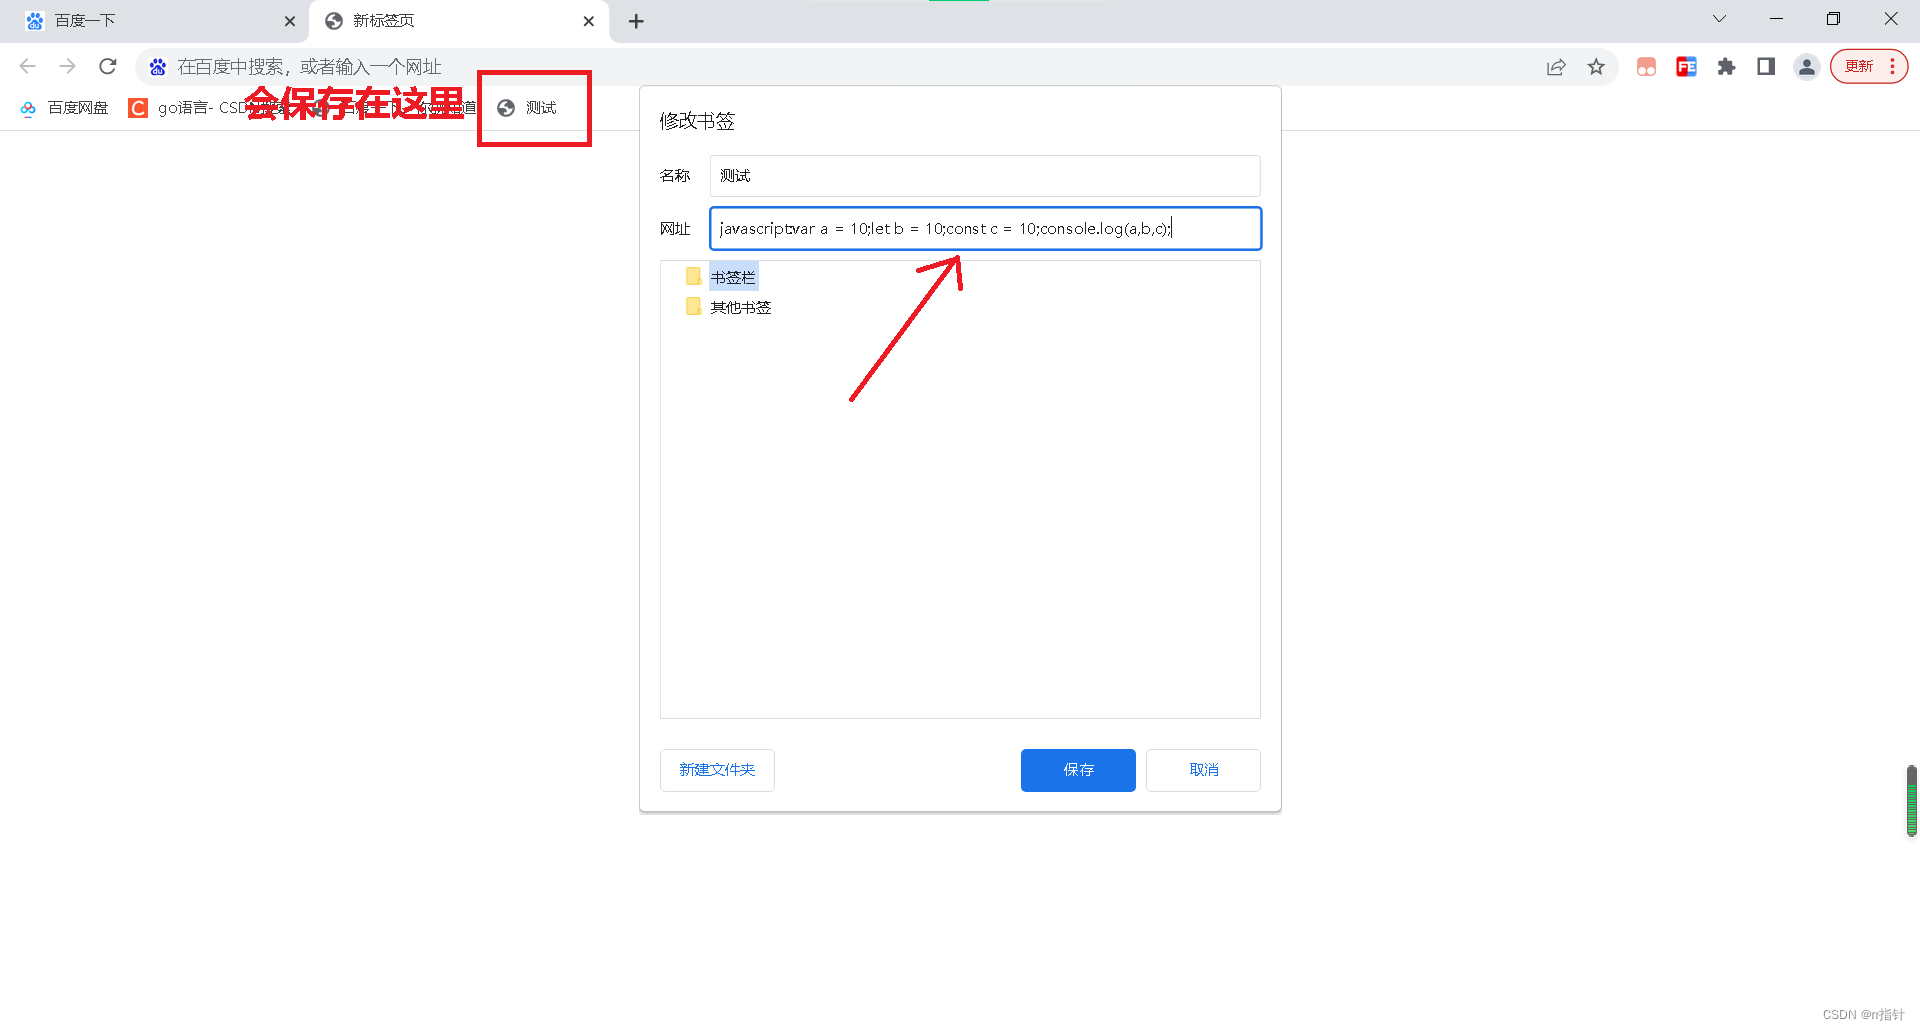This screenshot has height=1030, width=1920.
Task: Toggle the browser side panel icon
Action: pyautogui.click(x=1766, y=67)
